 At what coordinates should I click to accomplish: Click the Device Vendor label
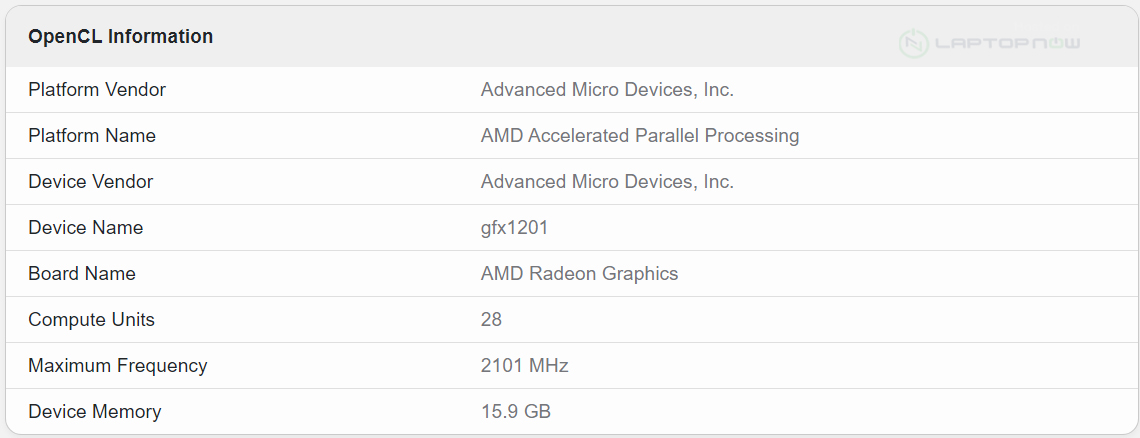(x=91, y=182)
